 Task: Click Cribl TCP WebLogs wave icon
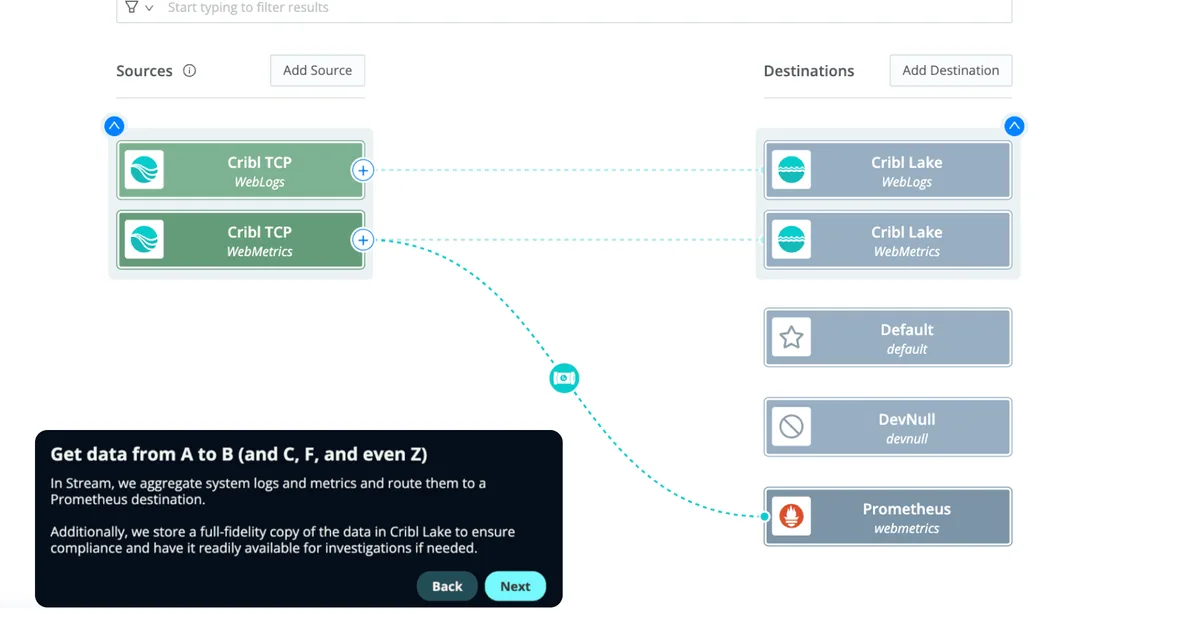coord(145,171)
